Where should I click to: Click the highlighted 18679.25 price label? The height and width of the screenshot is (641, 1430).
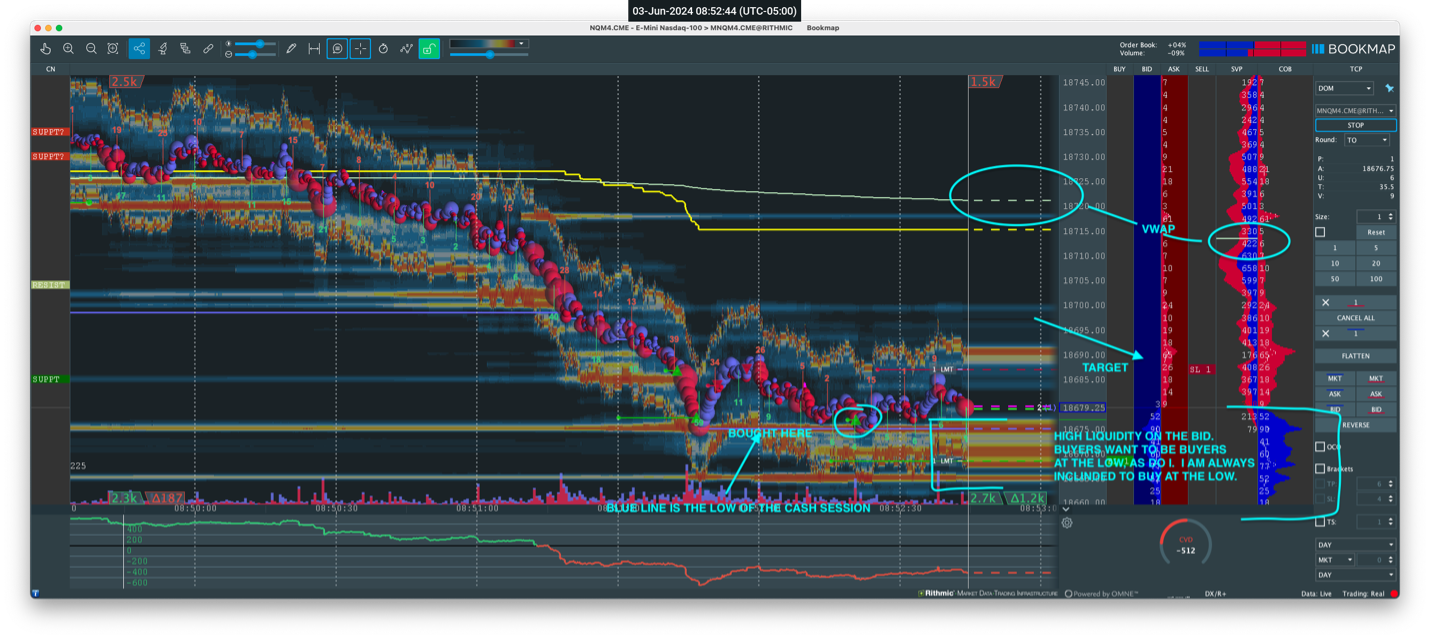[x=1082, y=408]
